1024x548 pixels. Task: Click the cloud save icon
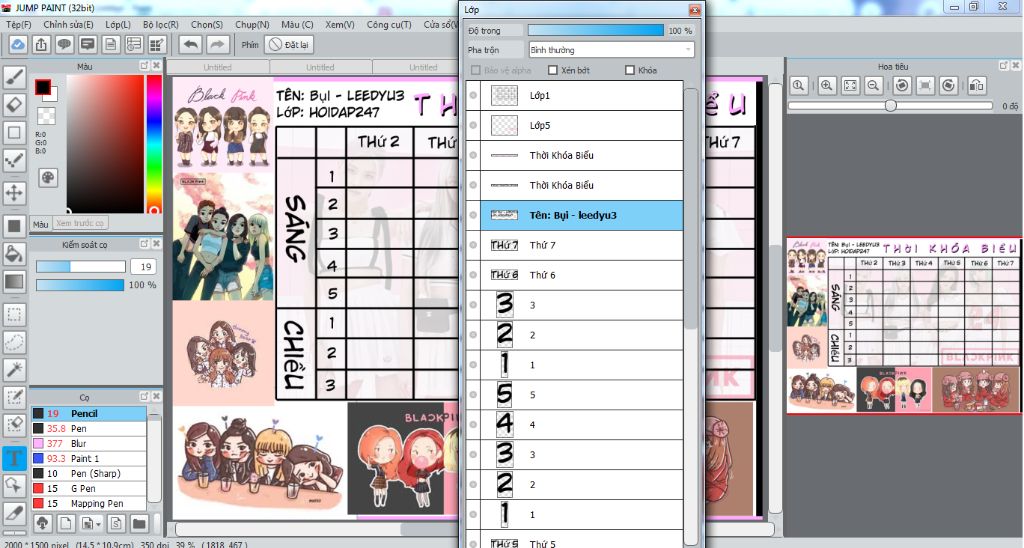[x=18, y=44]
